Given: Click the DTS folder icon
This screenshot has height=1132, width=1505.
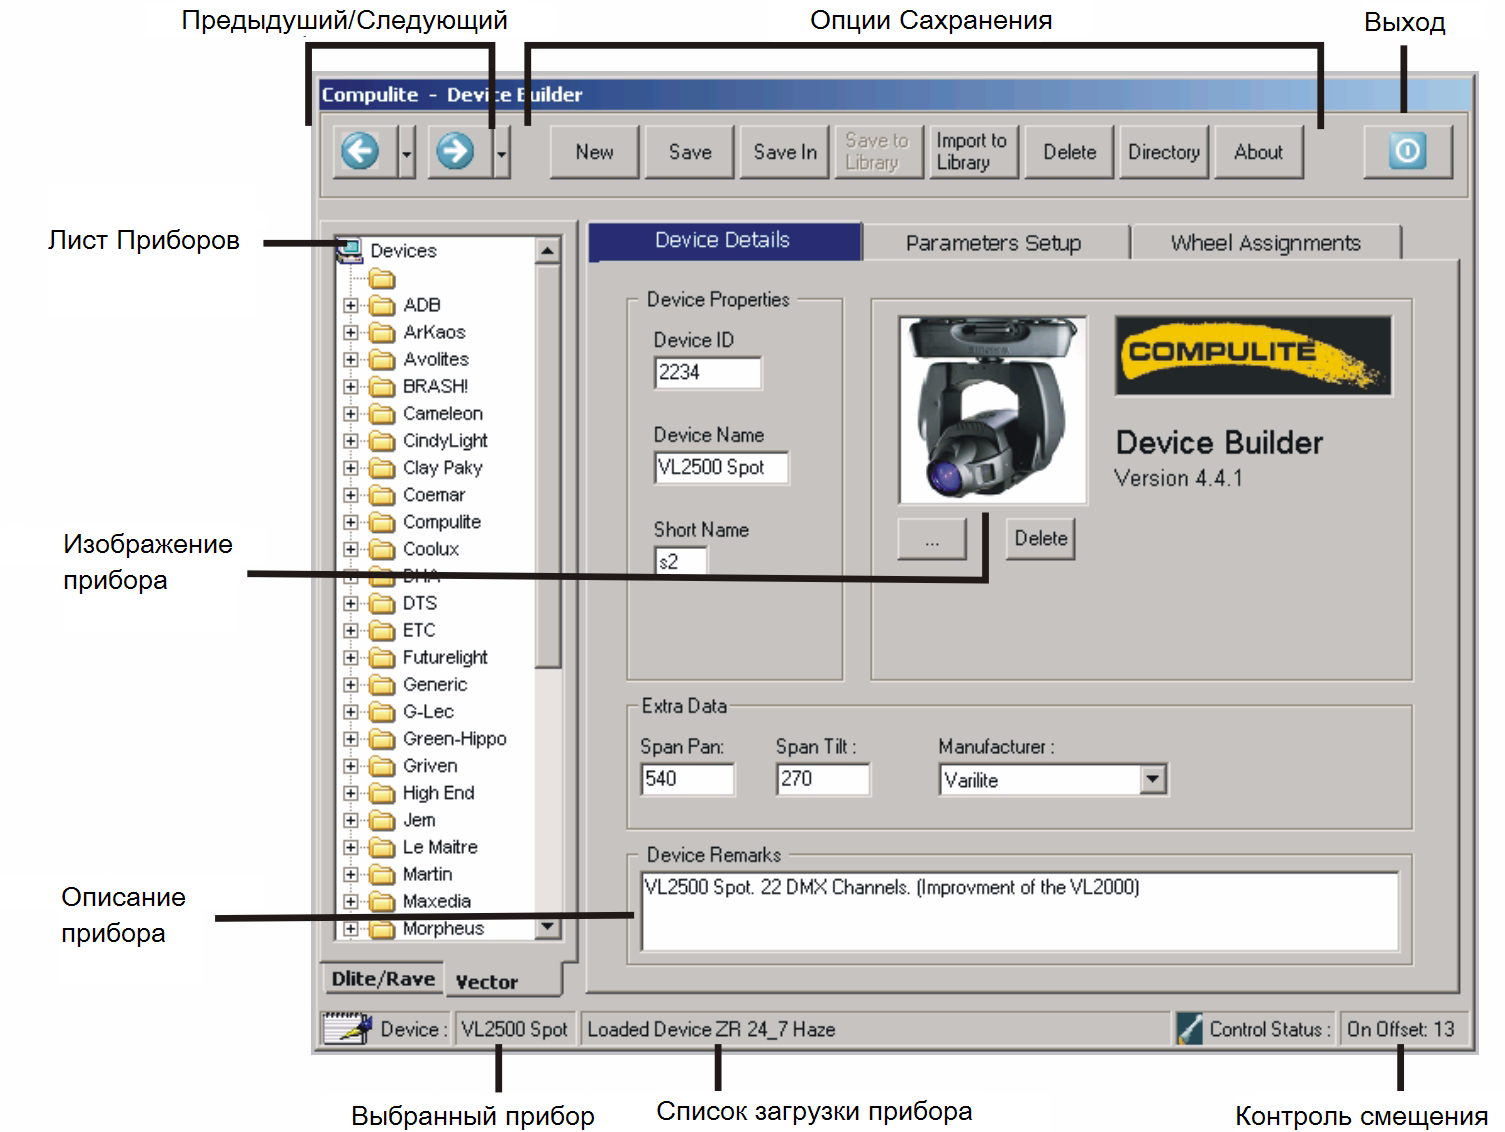Looking at the screenshot, I should tap(382, 603).
